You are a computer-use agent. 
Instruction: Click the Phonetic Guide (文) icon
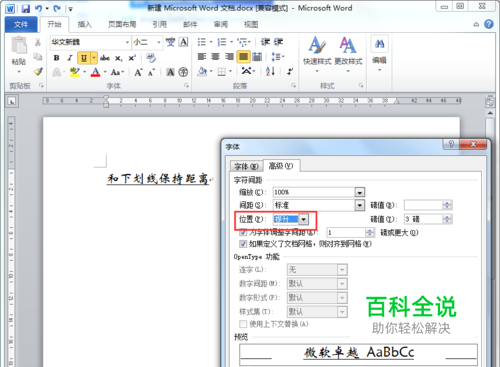click(x=170, y=42)
